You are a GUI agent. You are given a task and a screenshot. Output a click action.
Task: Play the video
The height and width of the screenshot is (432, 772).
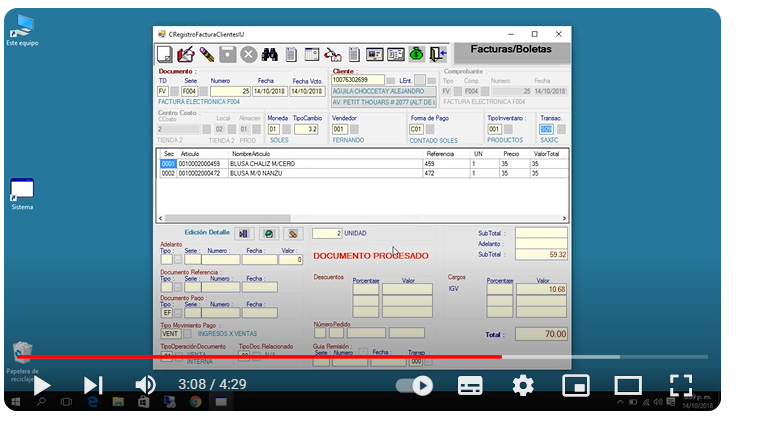(42, 385)
